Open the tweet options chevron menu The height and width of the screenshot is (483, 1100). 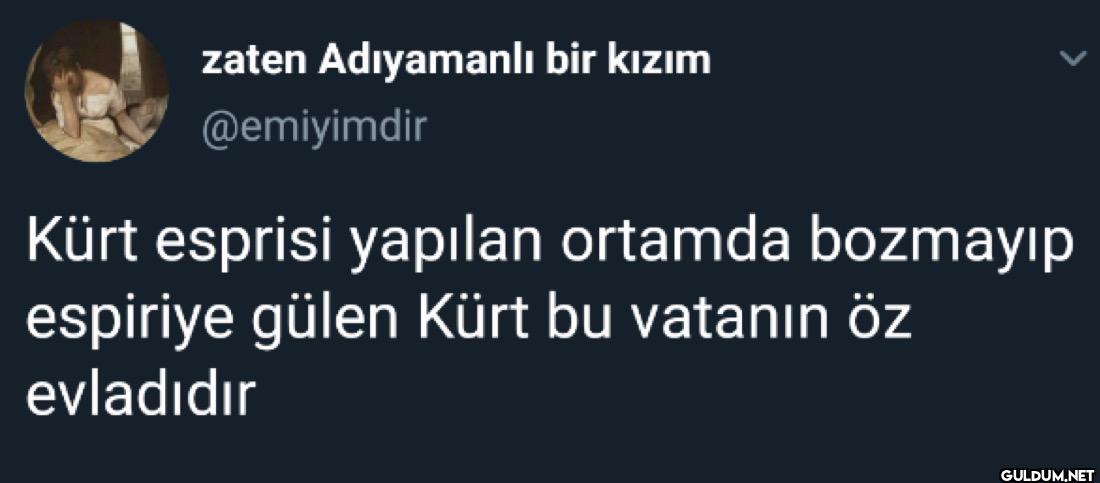[1072, 62]
